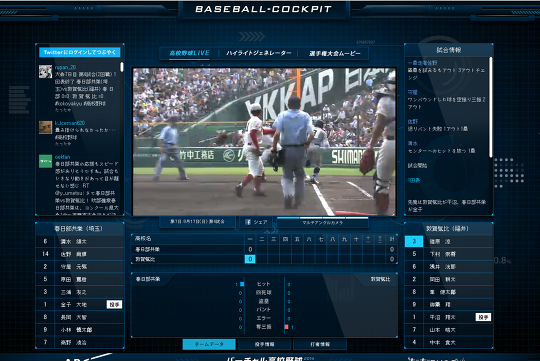Click the live baseball video player
The height and width of the screenshot is (361, 540).
[264, 142]
